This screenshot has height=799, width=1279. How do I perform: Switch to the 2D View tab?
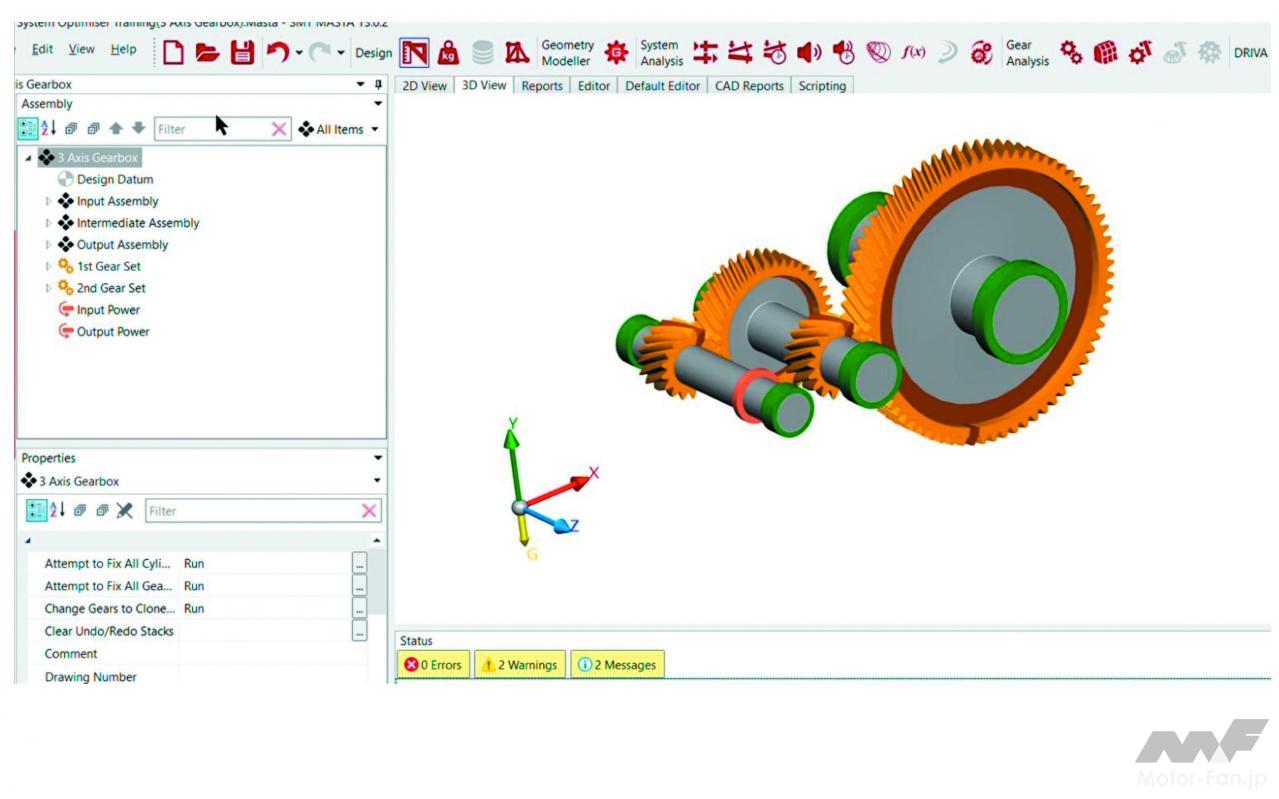(x=424, y=86)
